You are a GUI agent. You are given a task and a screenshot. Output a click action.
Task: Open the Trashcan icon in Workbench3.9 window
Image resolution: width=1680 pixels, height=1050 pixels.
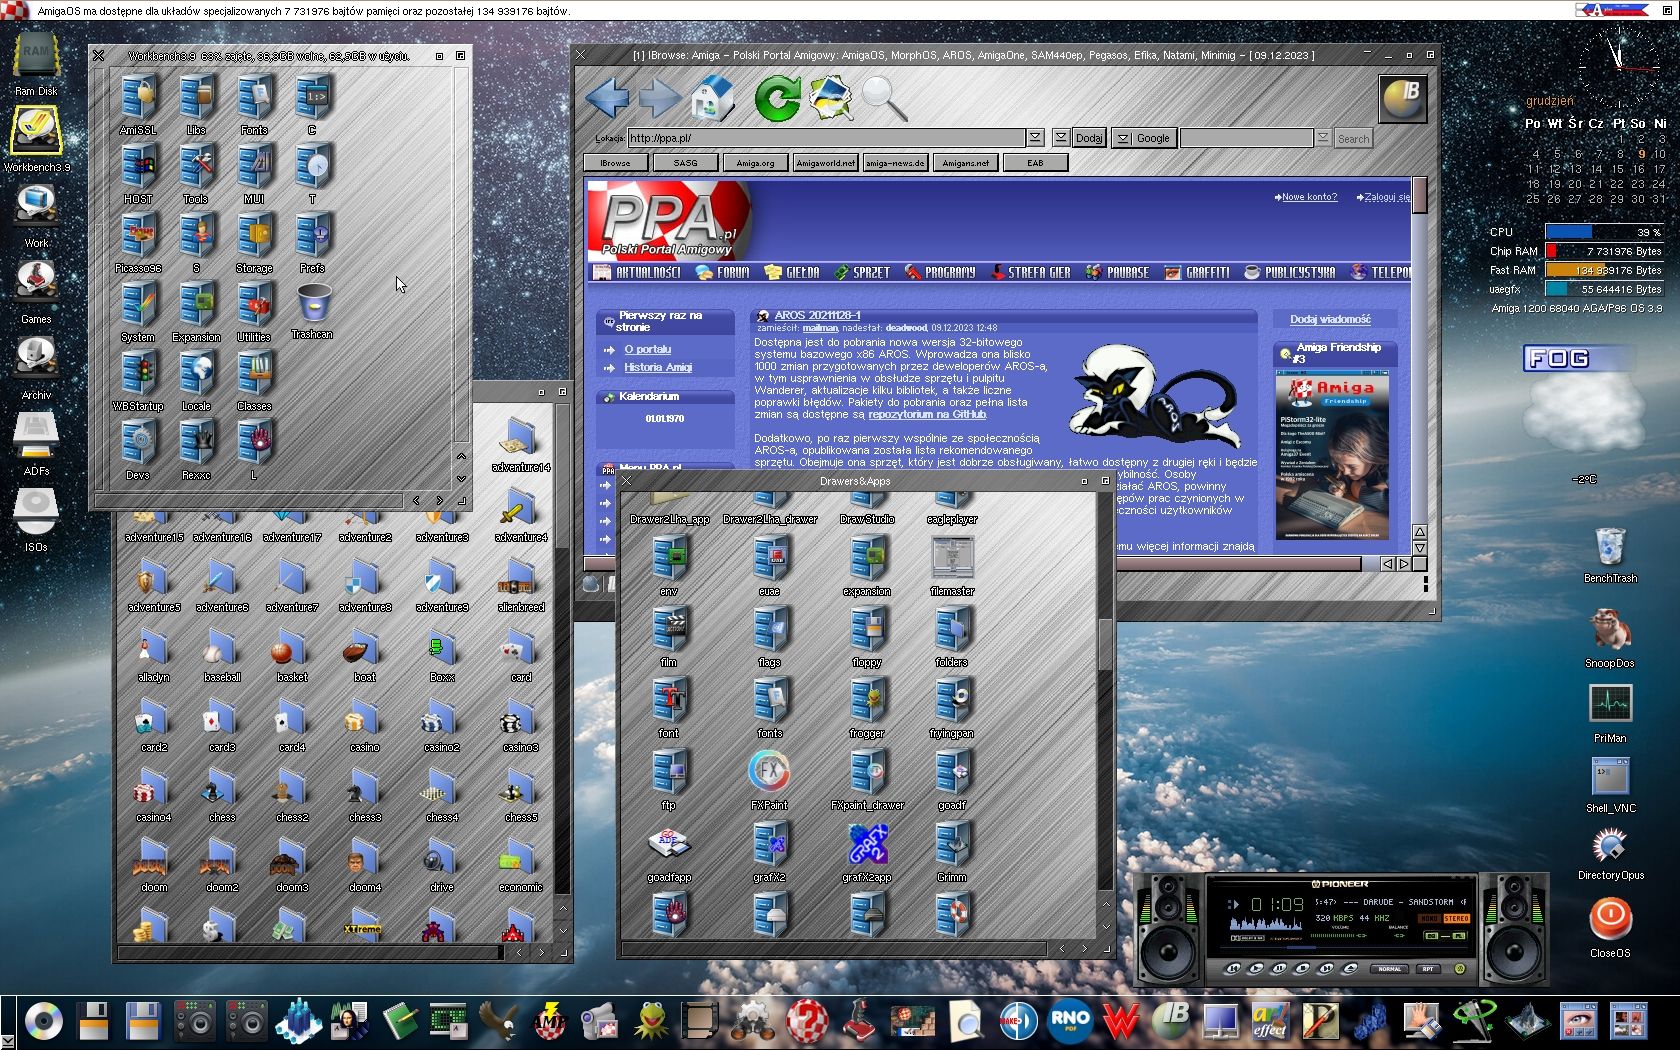313,311
